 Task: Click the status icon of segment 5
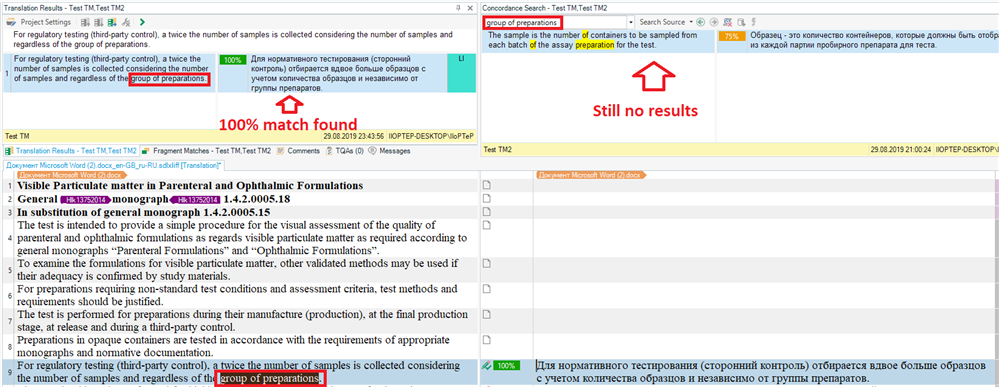coord(487,263)
